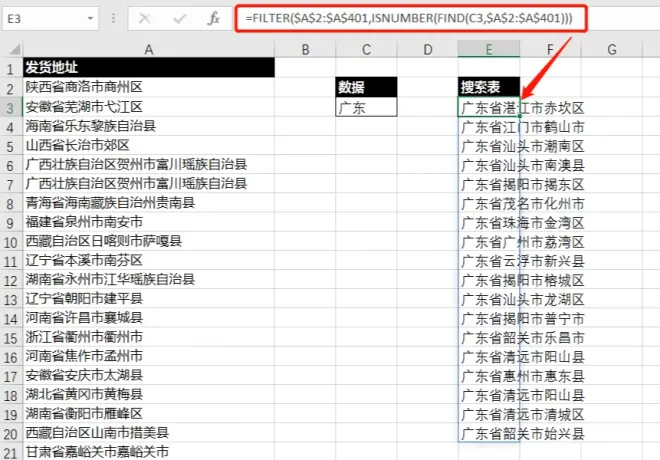Click cell 青海省海南藏族自治州贵南县
Image resolution: width=660 pixels, height=460 pixels.
tap(149, 202)
